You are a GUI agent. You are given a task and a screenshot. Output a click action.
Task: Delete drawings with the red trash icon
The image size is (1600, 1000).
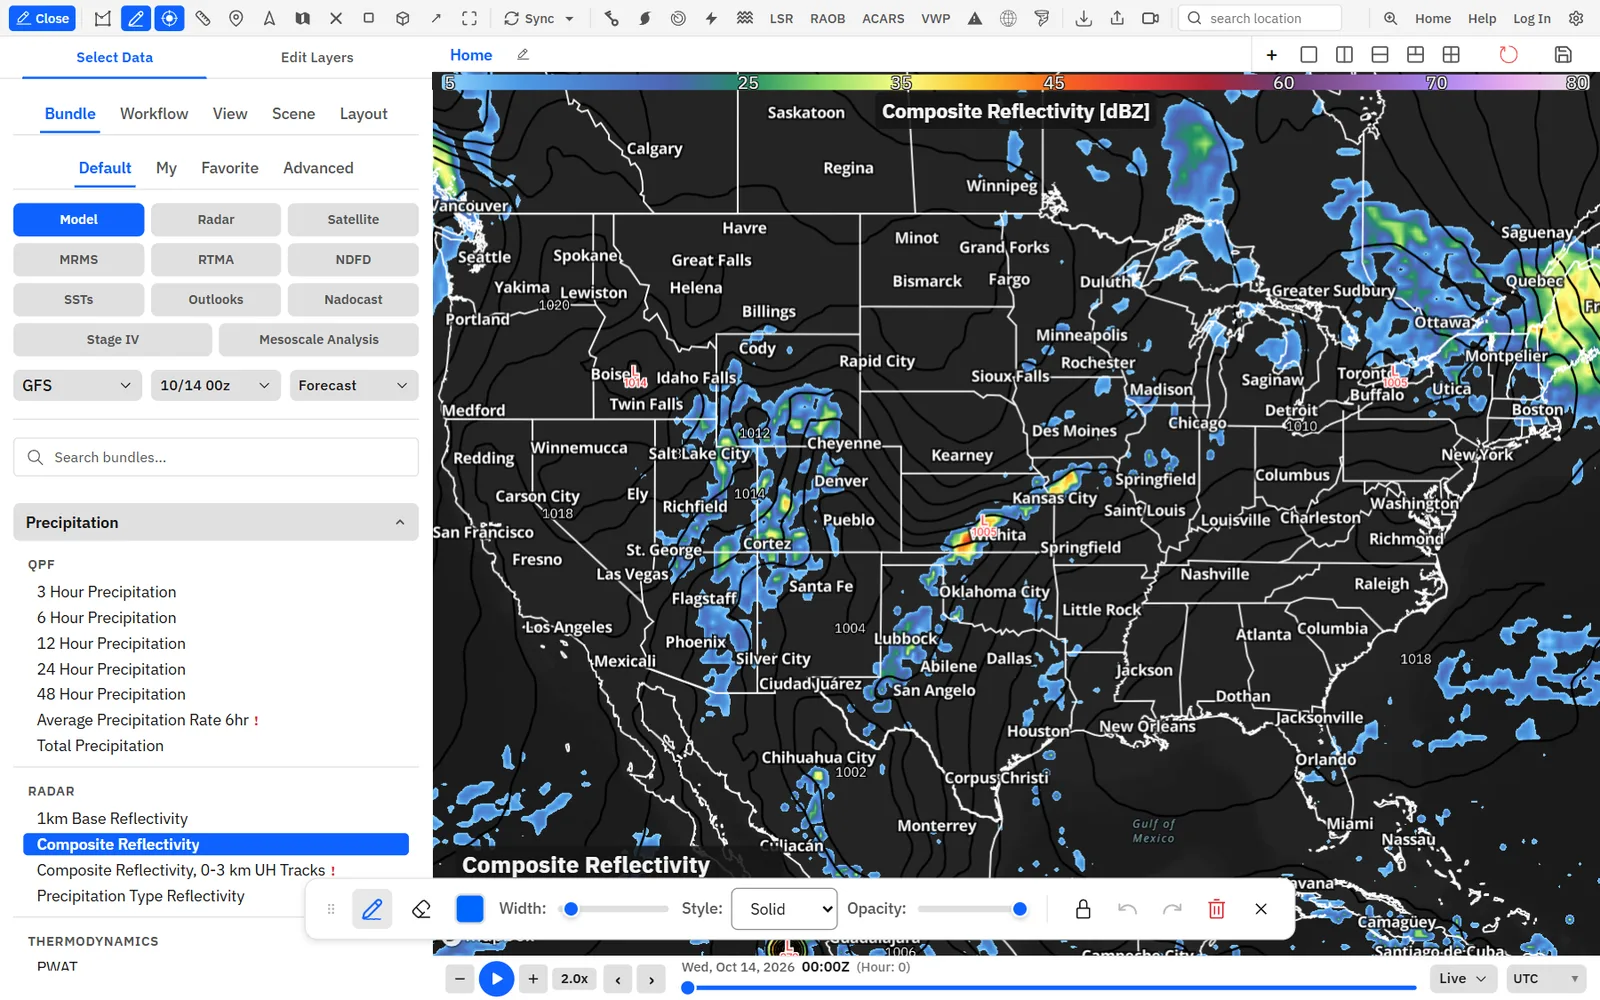[x=1216, y=909]
